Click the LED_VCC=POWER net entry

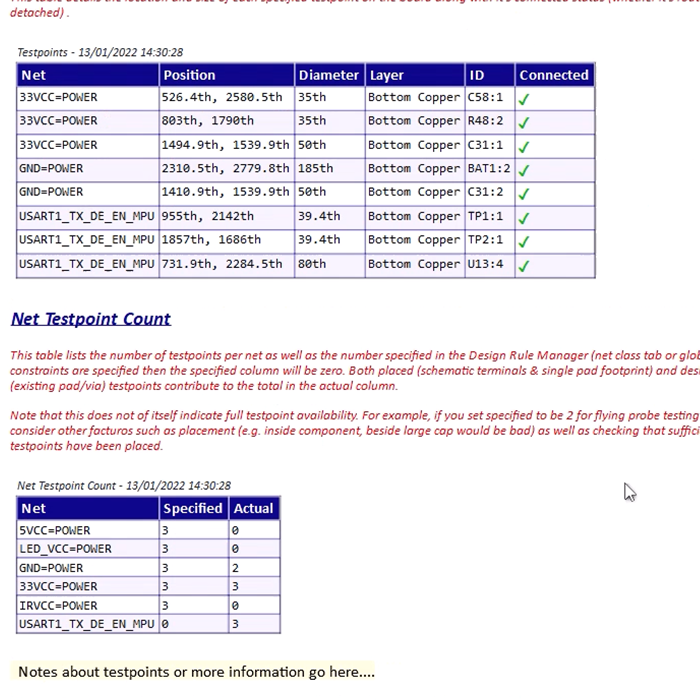pos(66,549)
